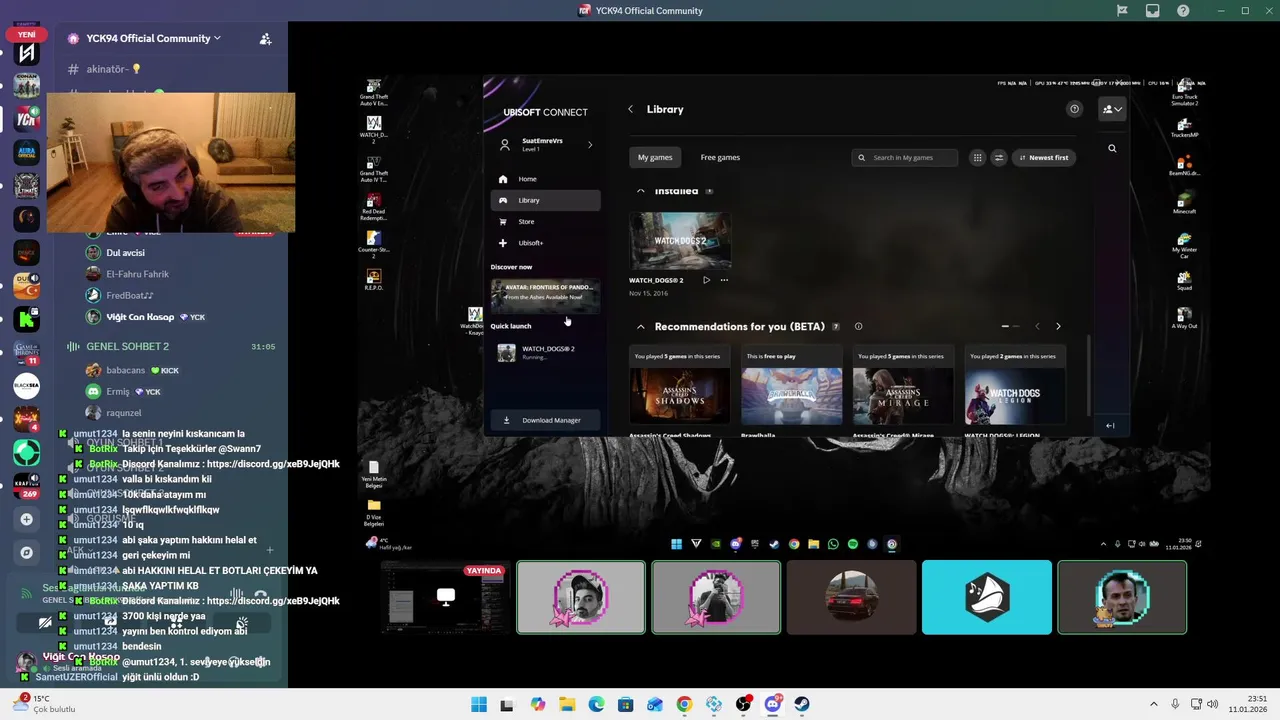This screenshot has height=720, width=1280.
Task: Open Ubisoft+ in the sidebar
Action: click(545, 243)
